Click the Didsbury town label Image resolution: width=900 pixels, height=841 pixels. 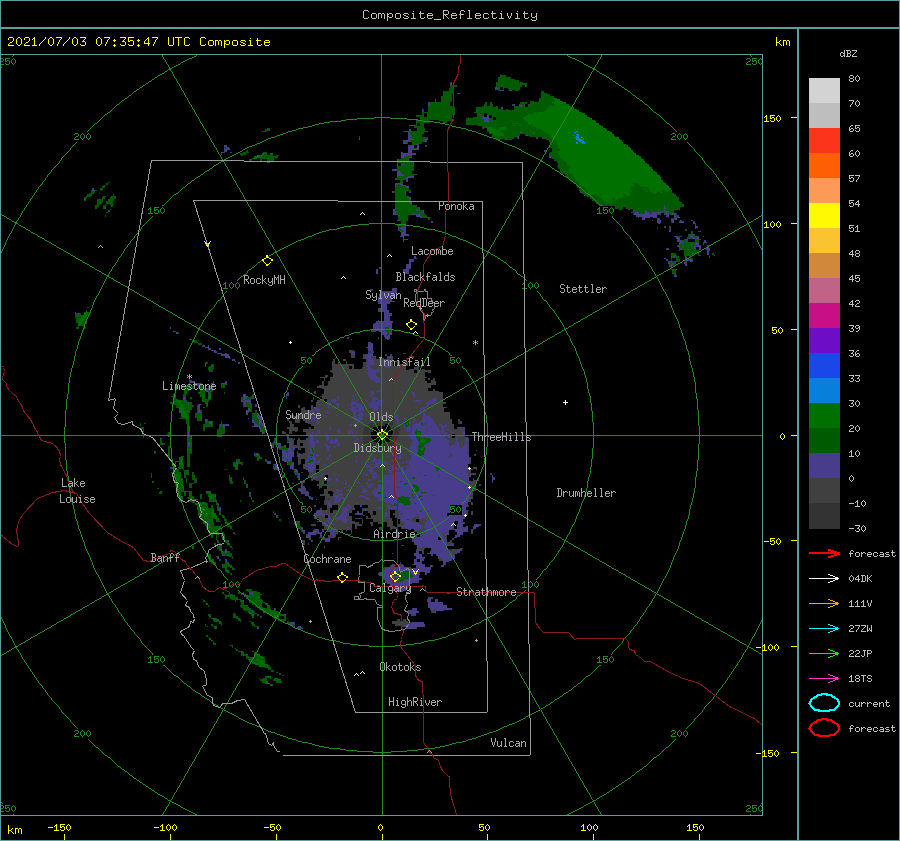(x=378, y=448)
